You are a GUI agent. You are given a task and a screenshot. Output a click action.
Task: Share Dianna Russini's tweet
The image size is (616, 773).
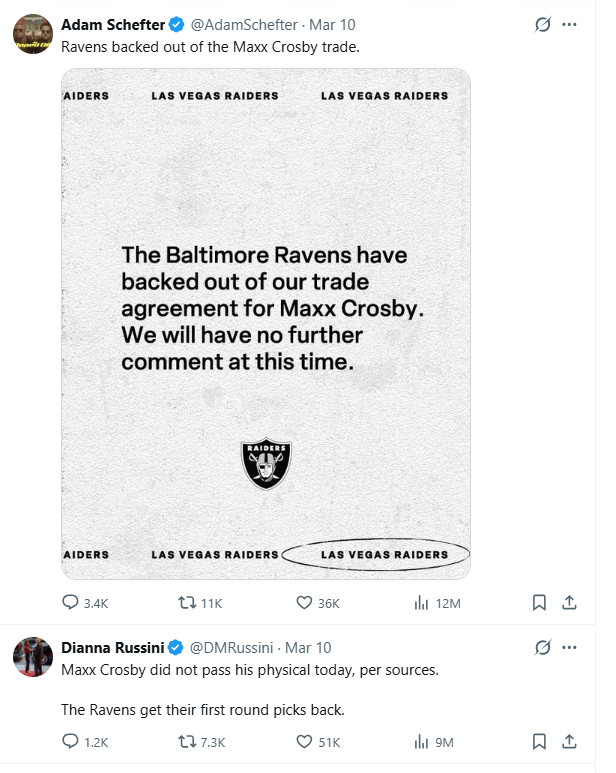pyautogui.click(x=569, y=742)
